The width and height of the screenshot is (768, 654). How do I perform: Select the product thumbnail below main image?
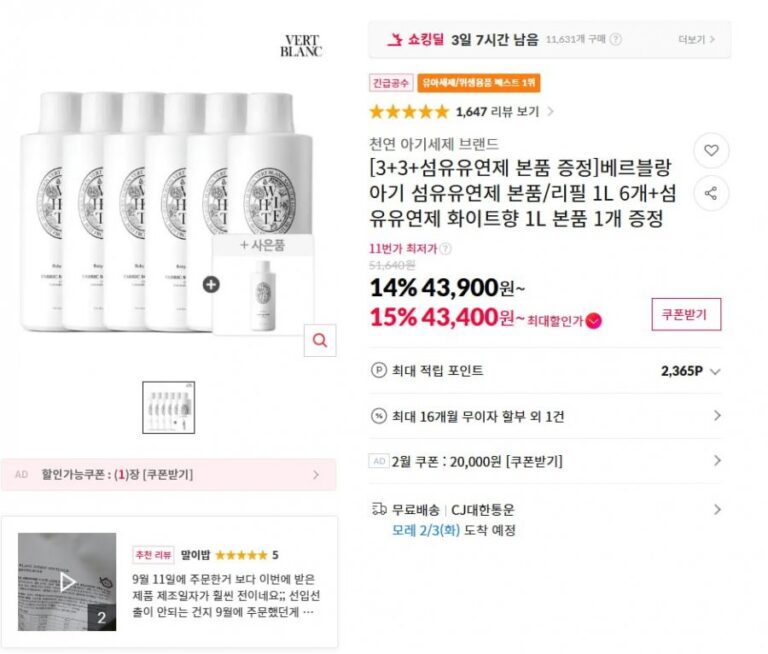tap(168, 407)
